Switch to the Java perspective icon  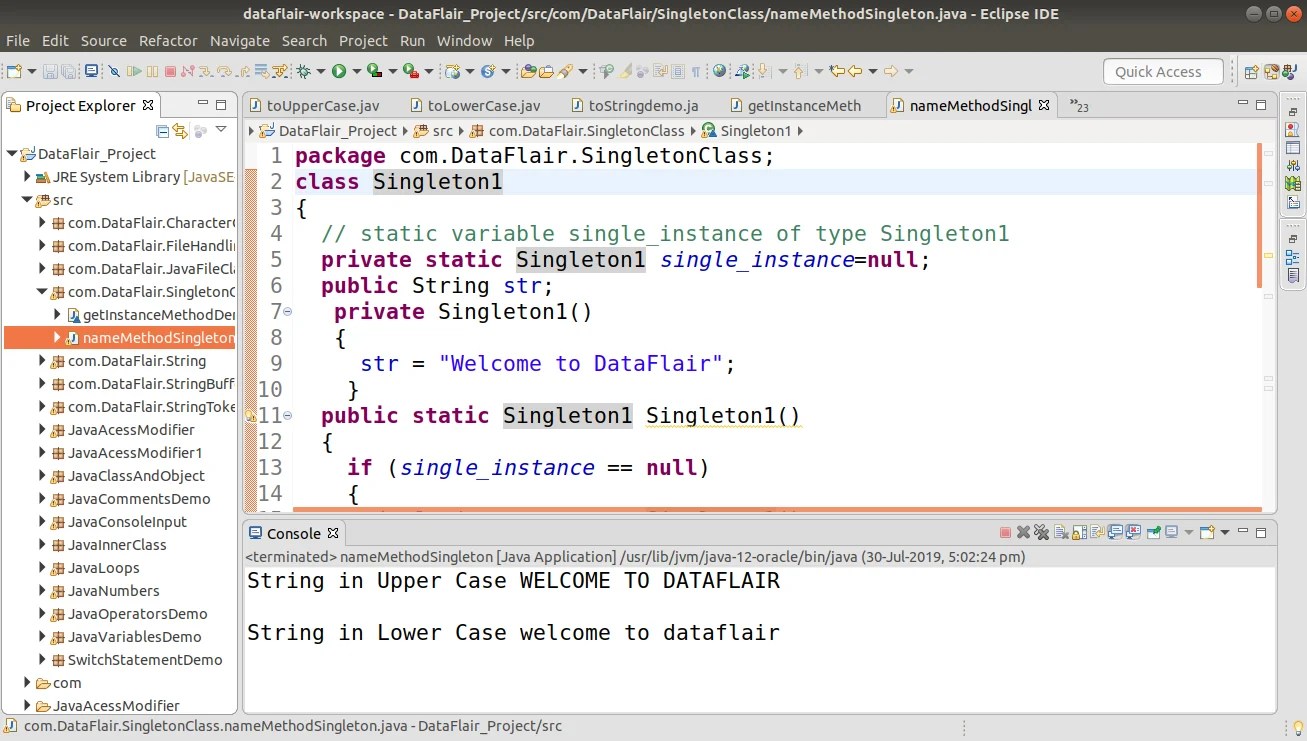[1288, 72]
